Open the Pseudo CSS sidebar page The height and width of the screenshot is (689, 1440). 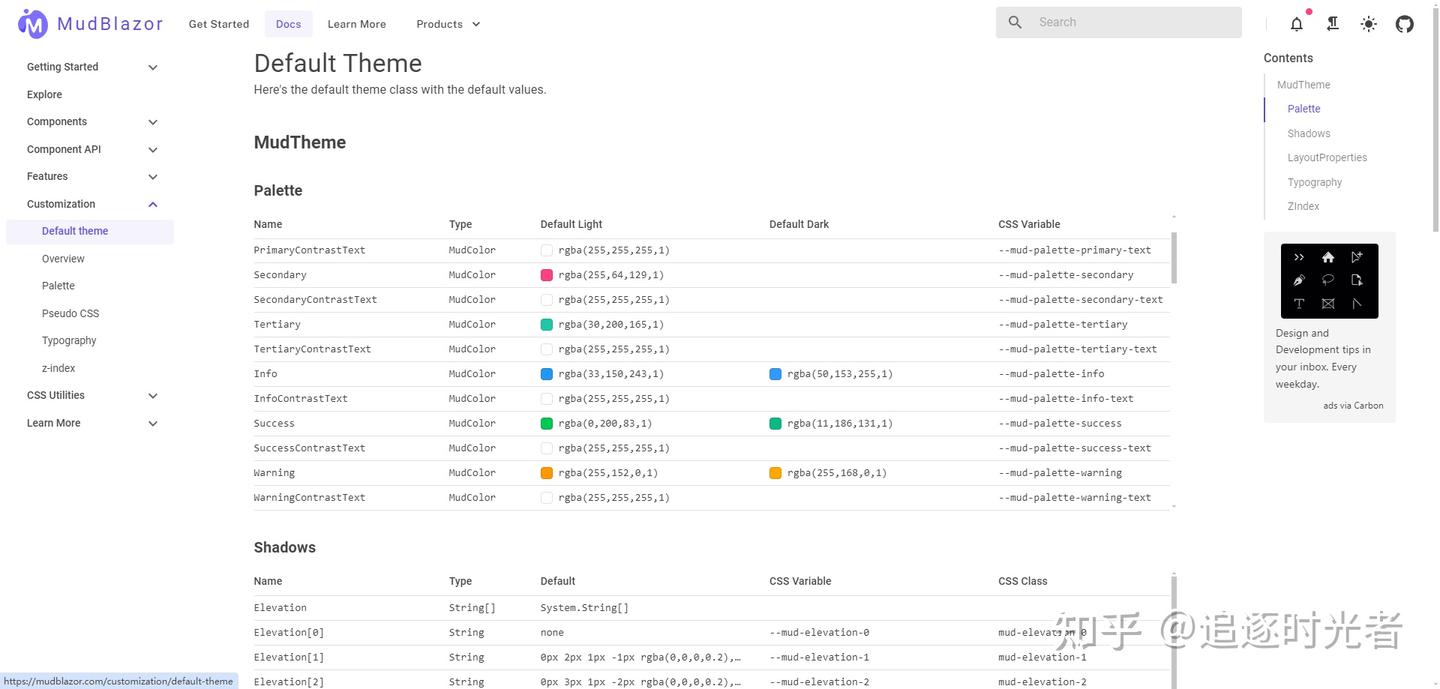pyautogui.click(x=70, y=313)
